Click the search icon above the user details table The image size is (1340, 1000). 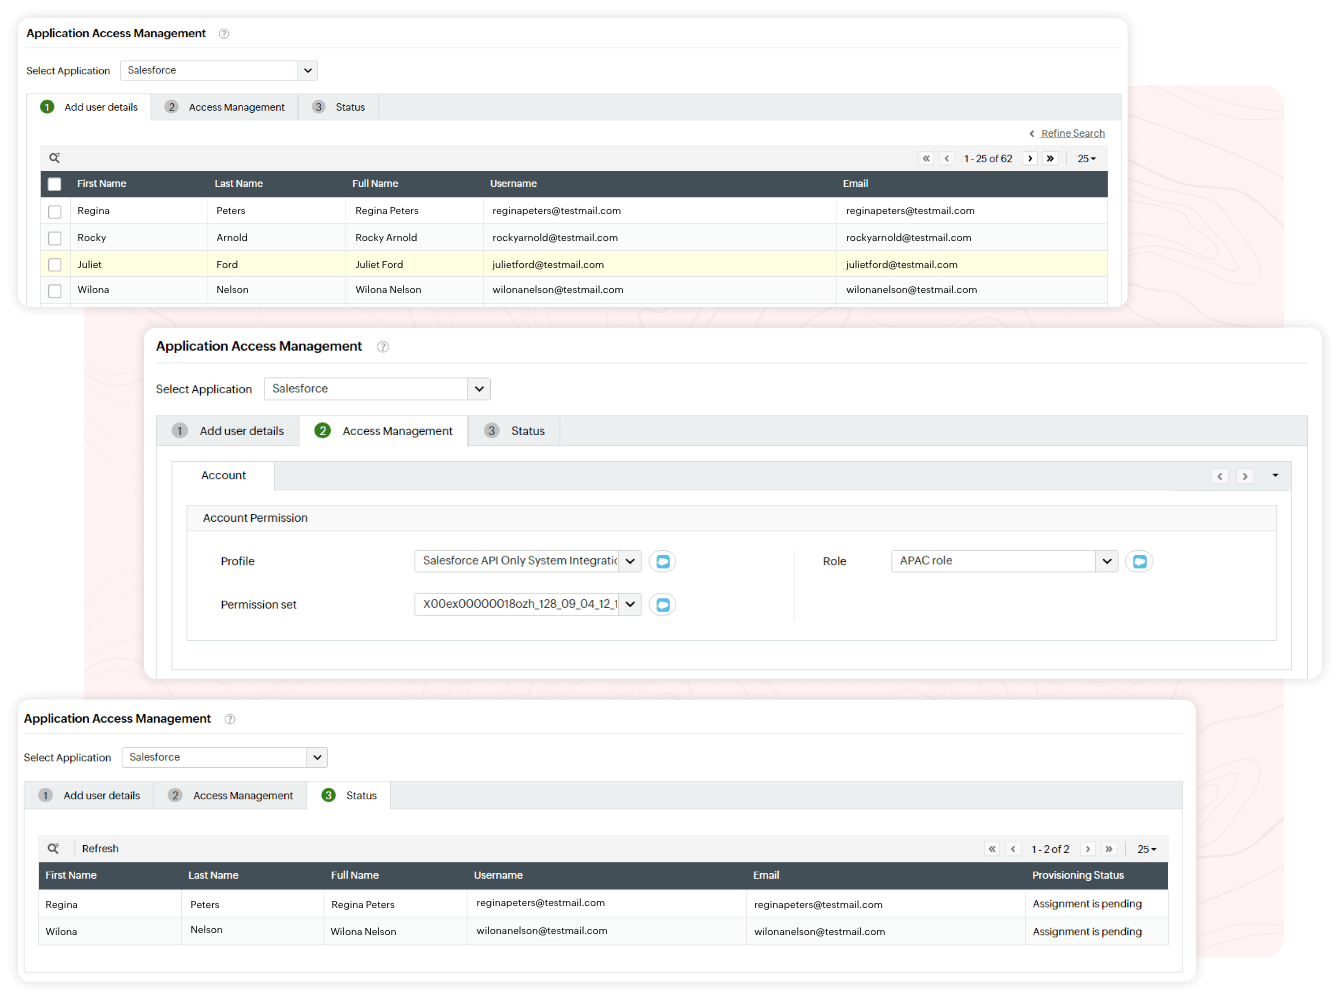point(54,157)
